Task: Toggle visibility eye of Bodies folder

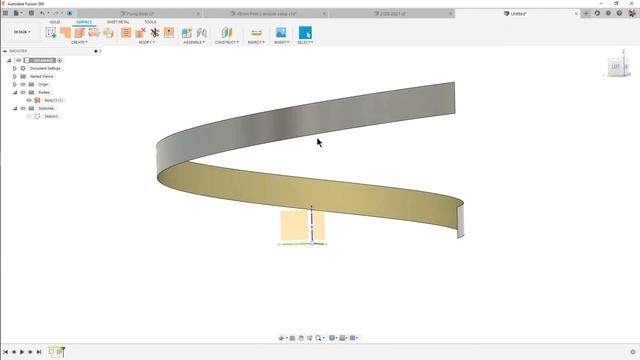Action: tap(23, 92)
